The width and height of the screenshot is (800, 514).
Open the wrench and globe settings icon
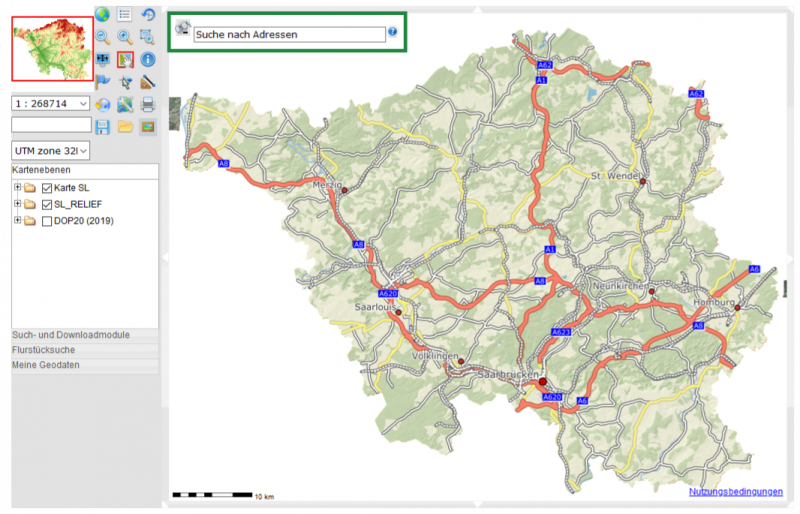click(x=125, y=105)
